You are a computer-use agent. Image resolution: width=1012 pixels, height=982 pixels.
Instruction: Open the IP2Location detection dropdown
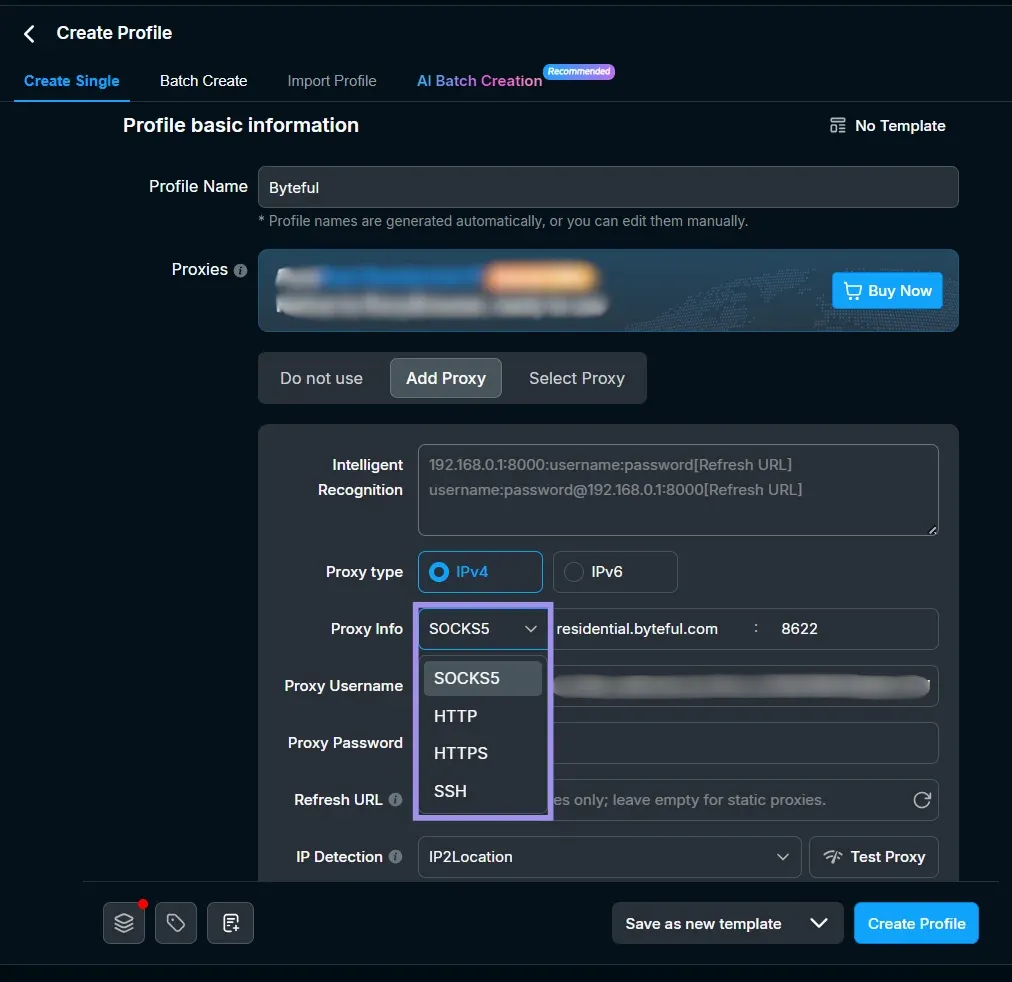click(x=609, y=857)
